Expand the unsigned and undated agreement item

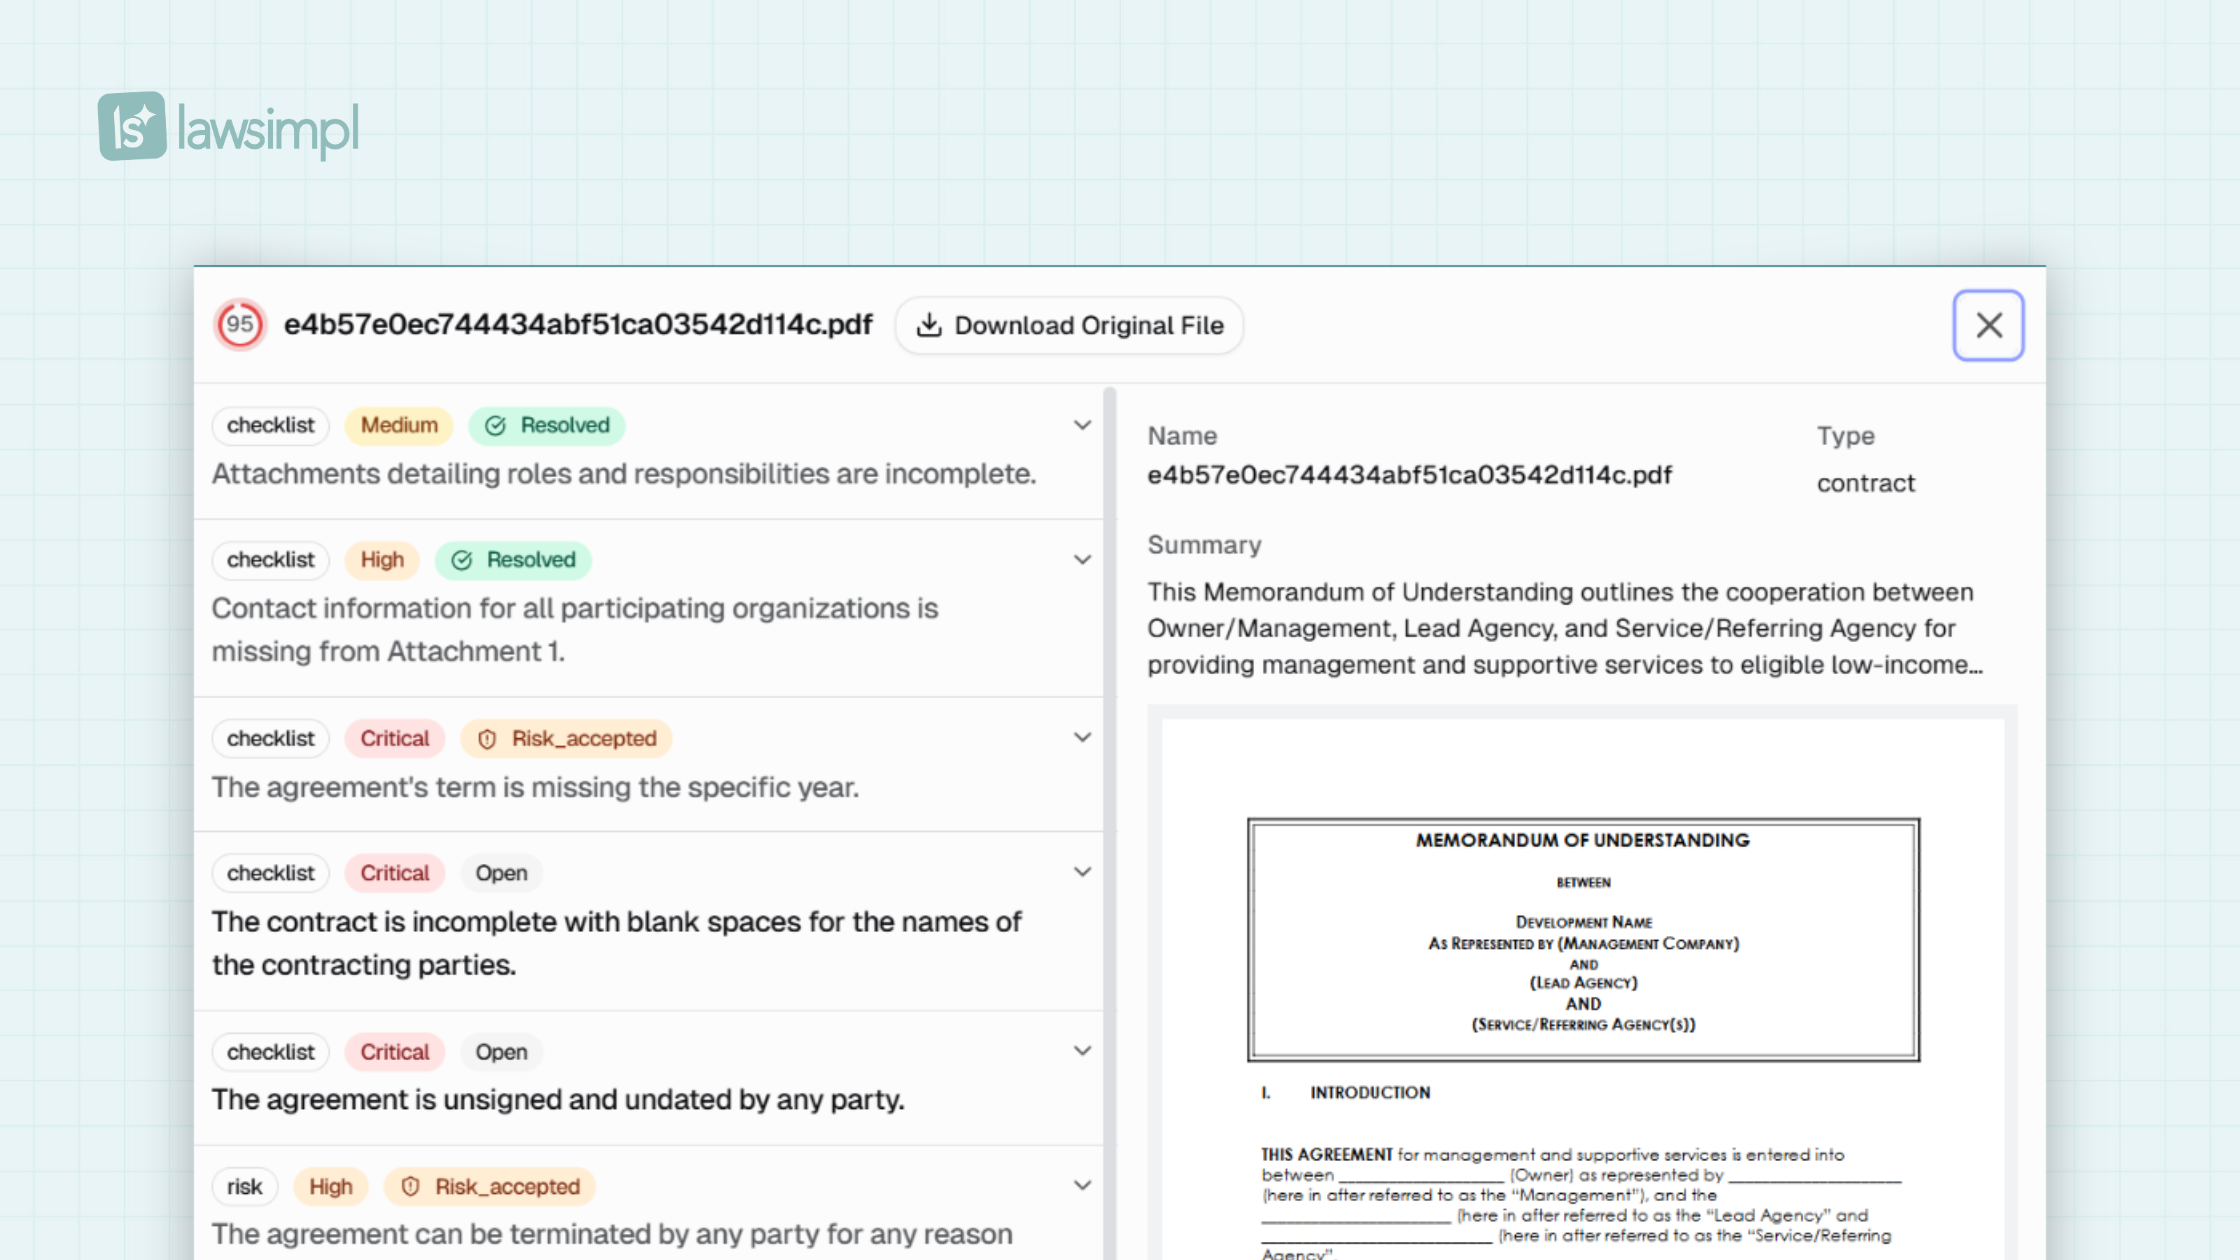1082,1051
